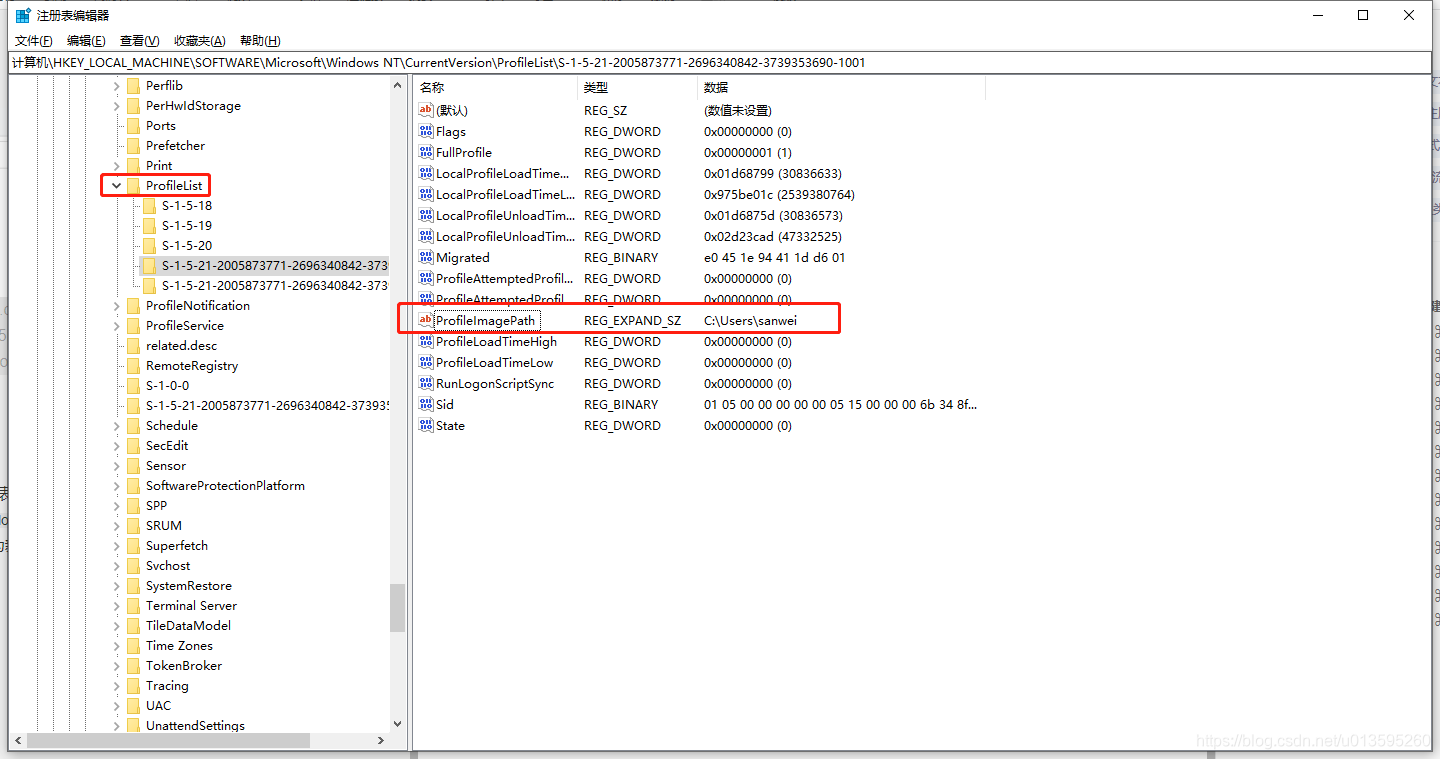Click the (默认) string value icon

pos(426,110)
